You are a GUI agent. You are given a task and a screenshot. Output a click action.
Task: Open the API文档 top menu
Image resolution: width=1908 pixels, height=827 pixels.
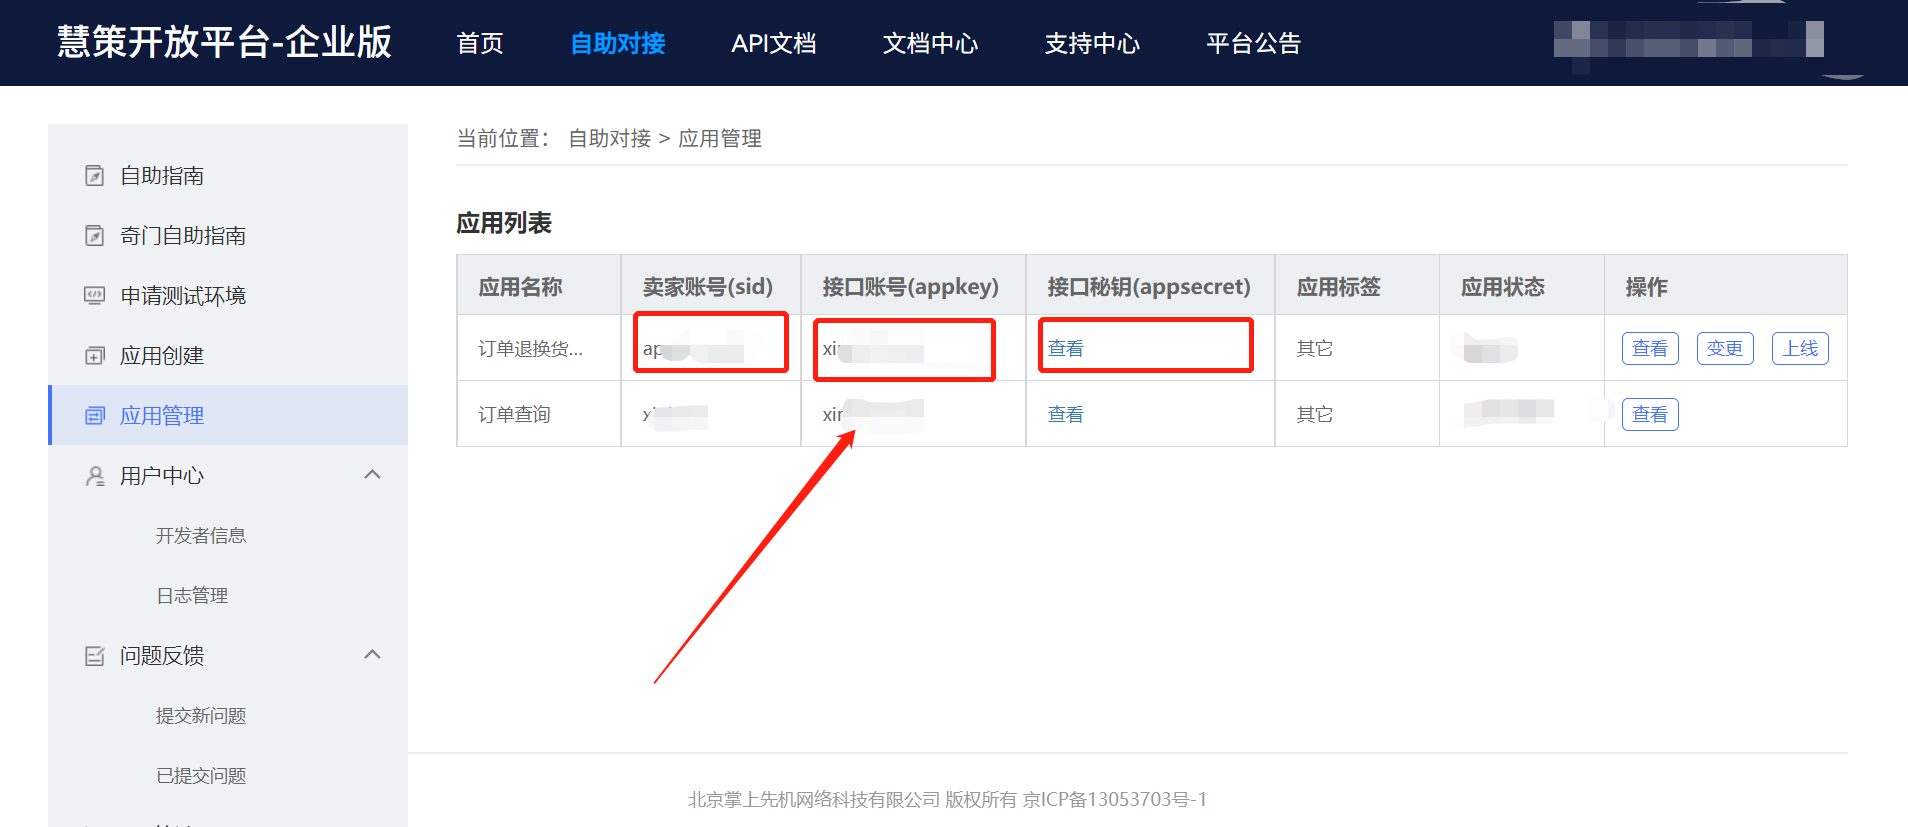[x=773, y=44]
